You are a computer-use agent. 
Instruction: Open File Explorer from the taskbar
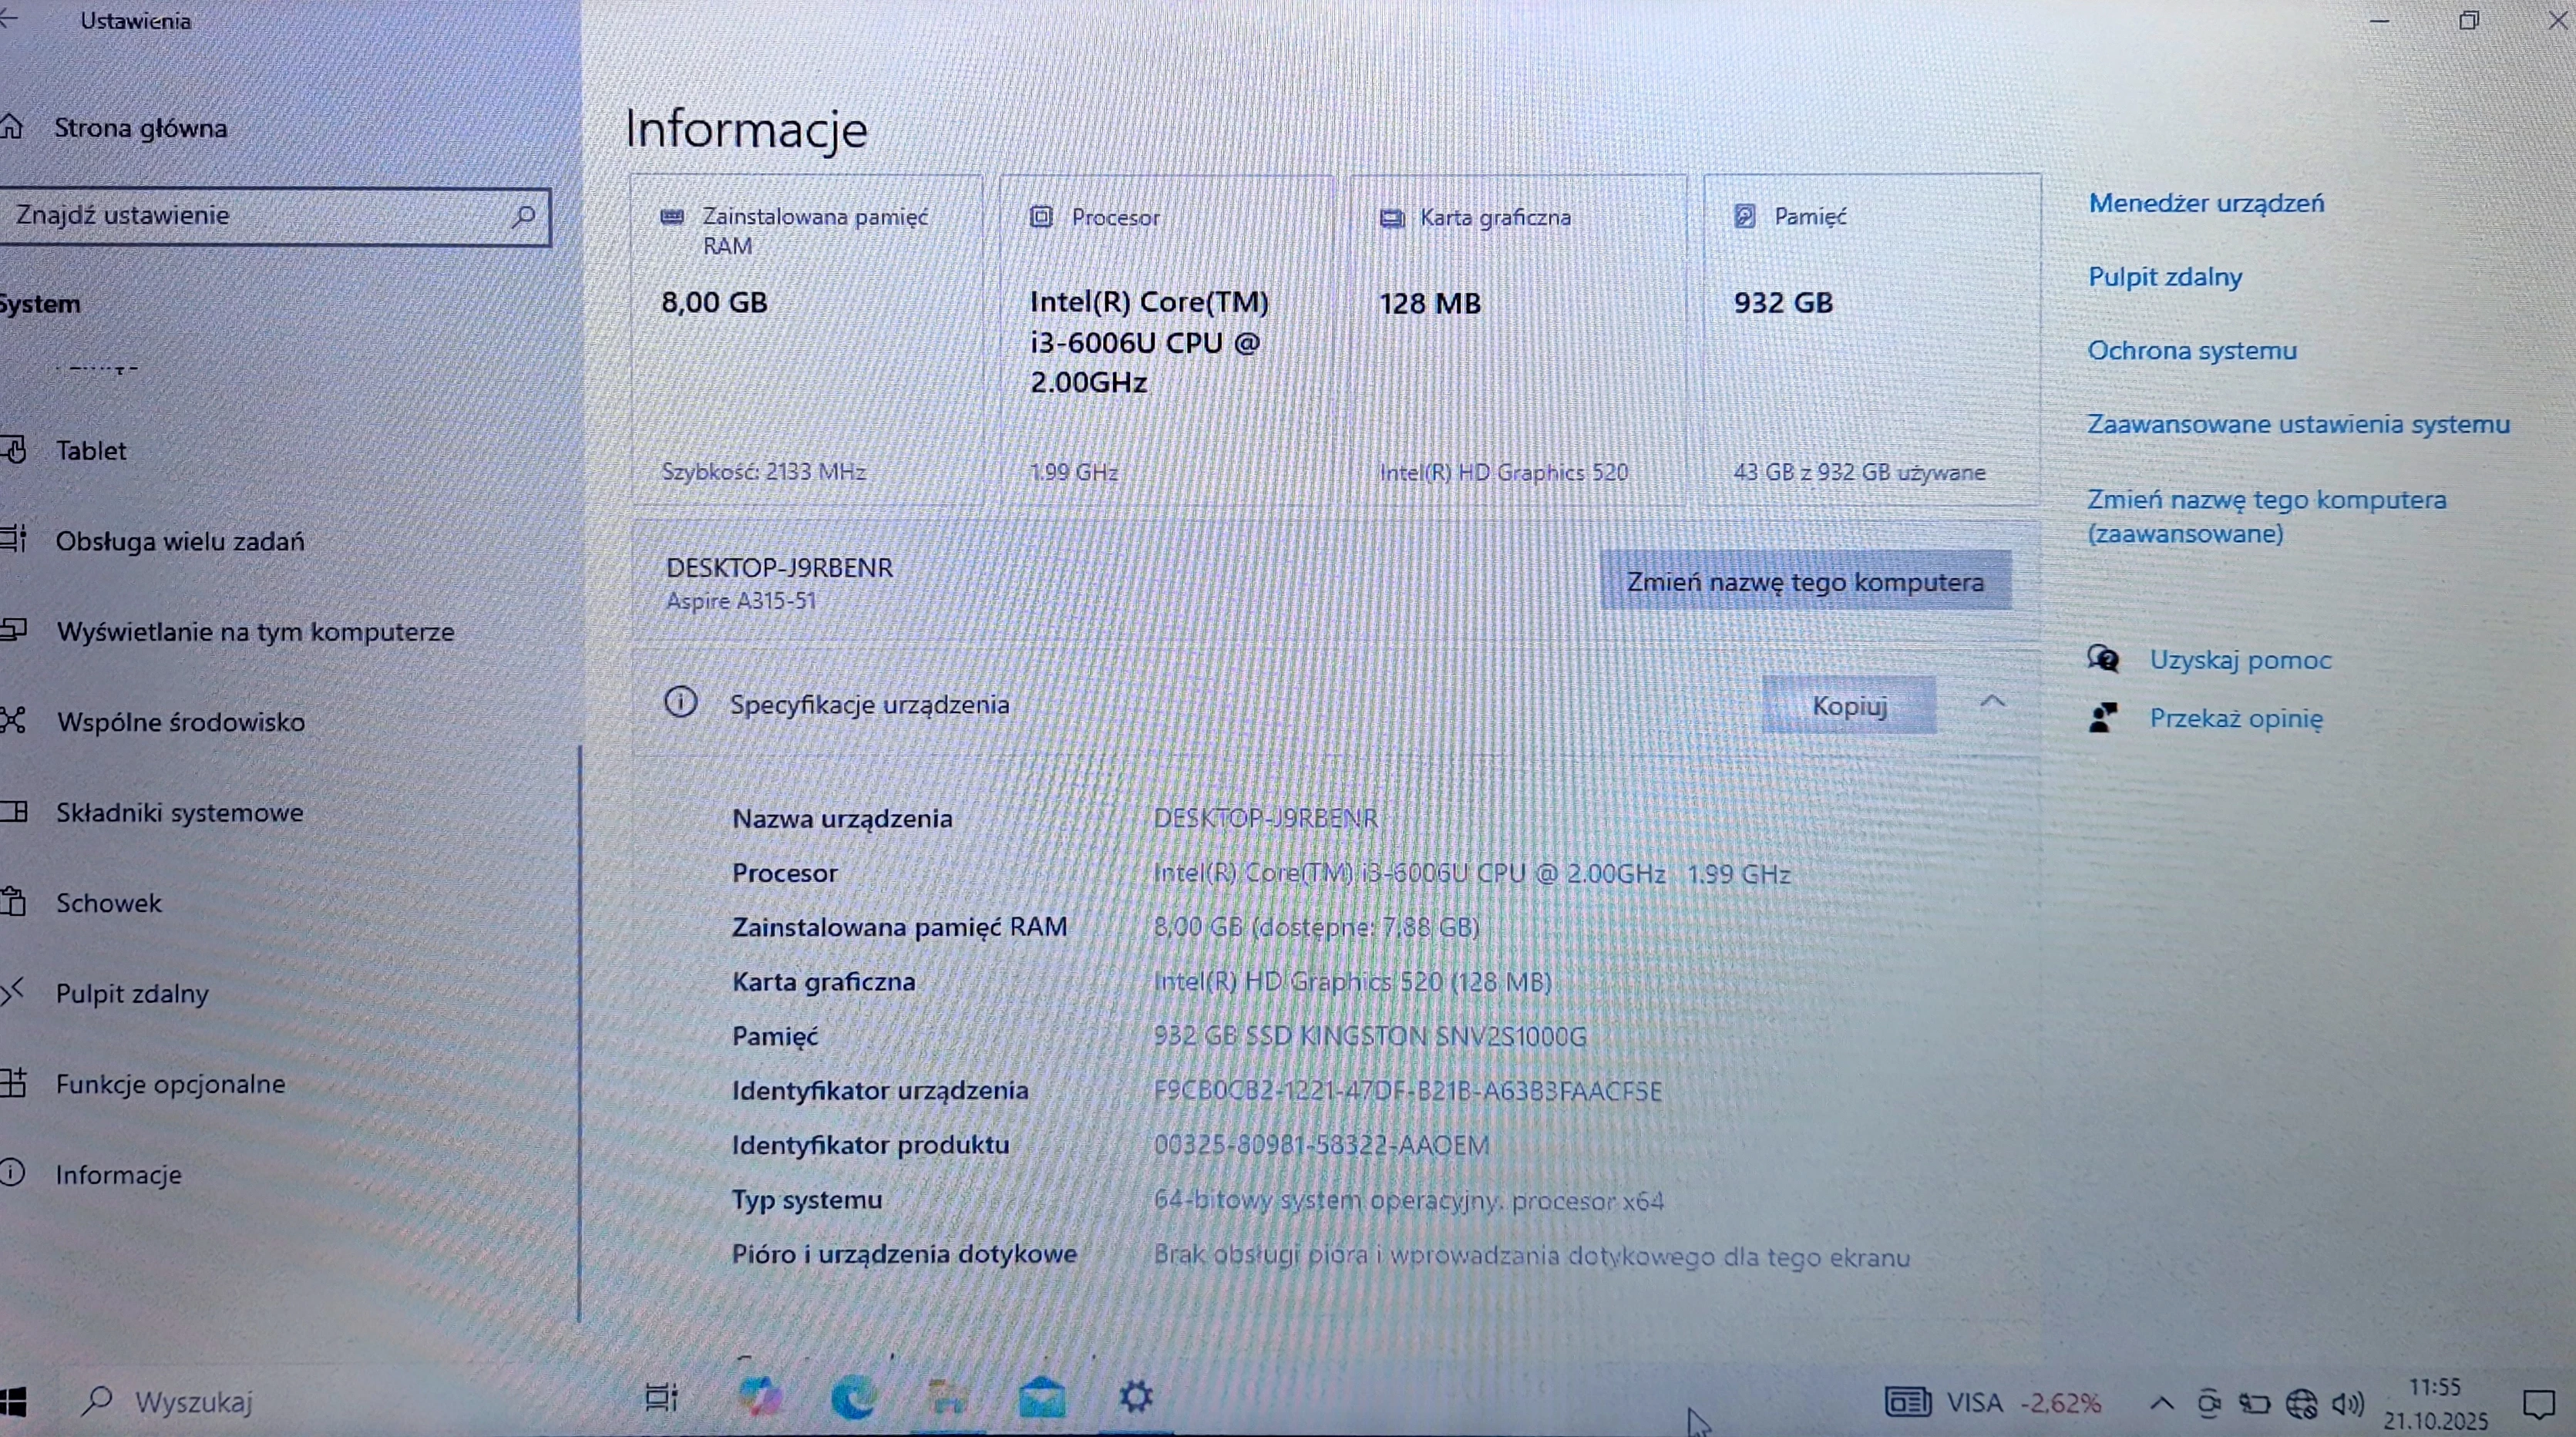pos(946,1398)
